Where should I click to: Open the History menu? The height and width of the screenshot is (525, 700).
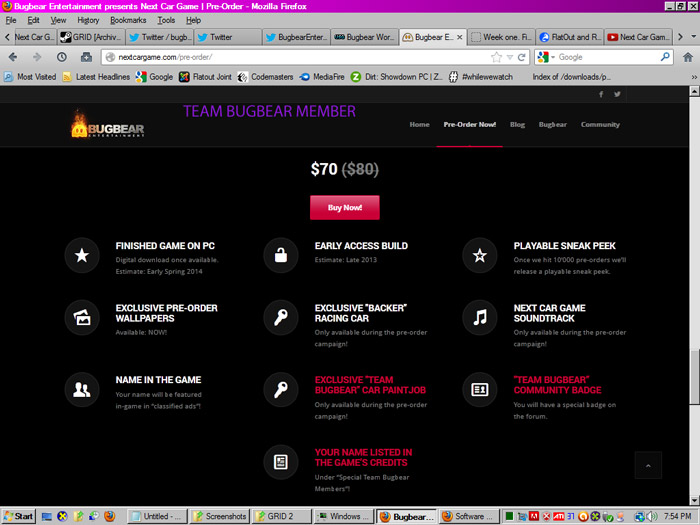[88, 20]
